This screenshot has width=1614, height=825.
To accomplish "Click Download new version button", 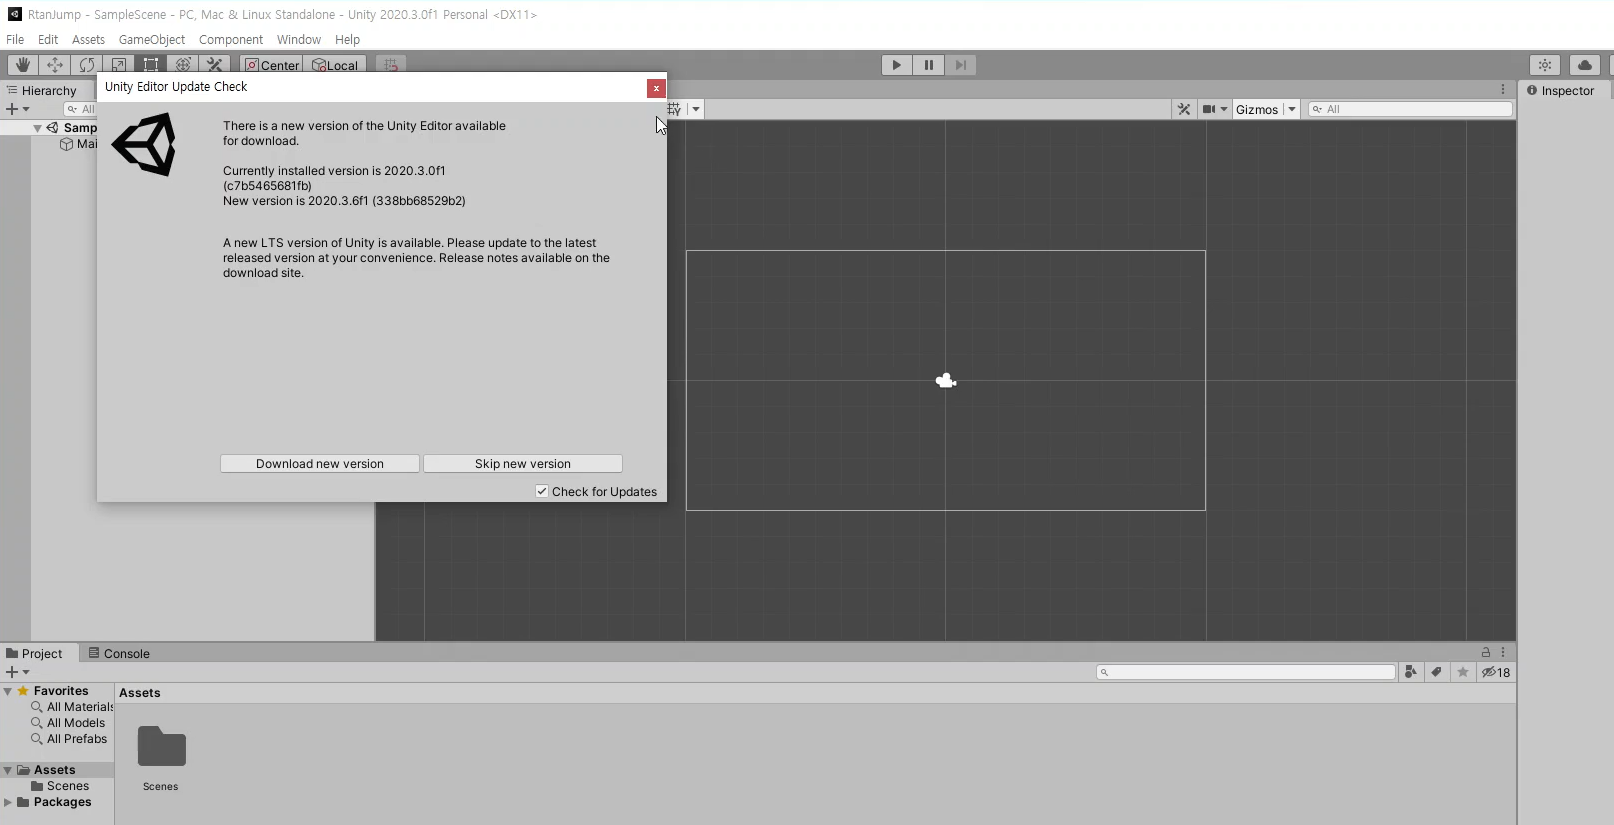I will 320,464.
